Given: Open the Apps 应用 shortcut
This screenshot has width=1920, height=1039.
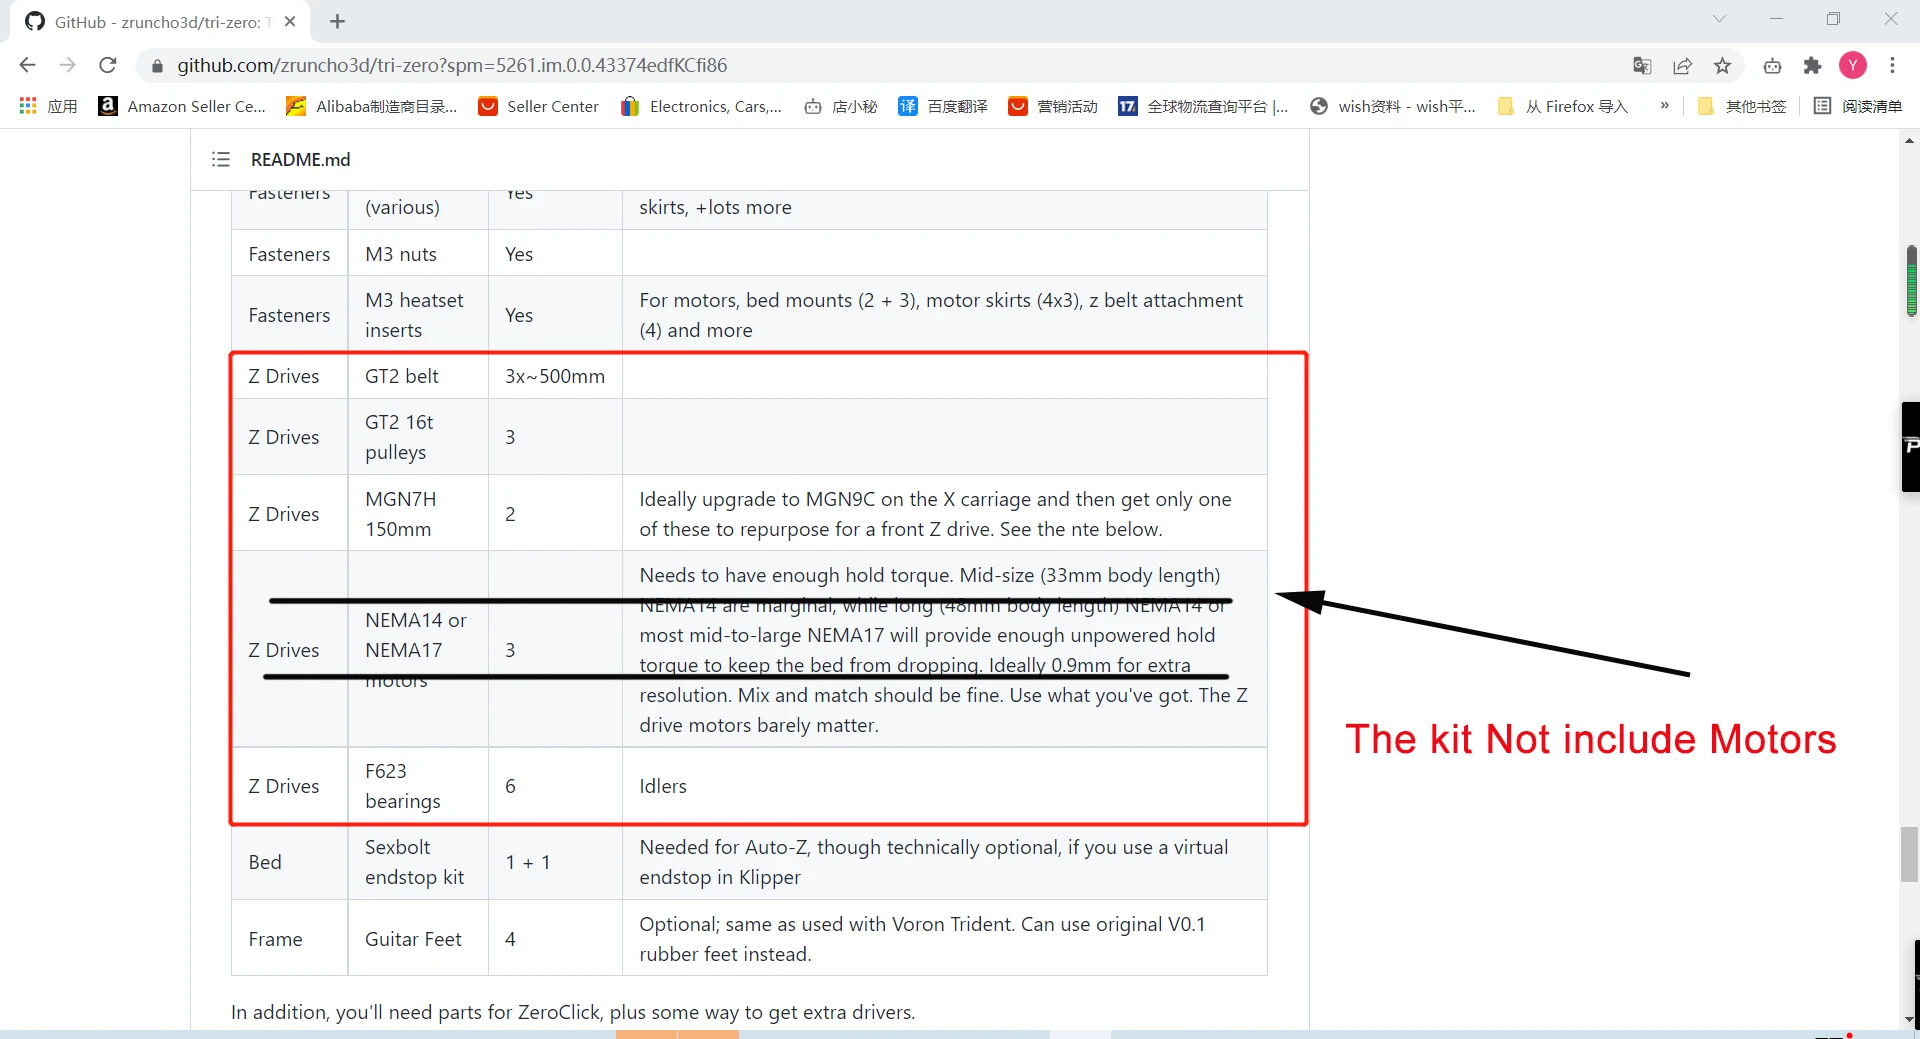Looking at the screenshot, I should (48, 106).
